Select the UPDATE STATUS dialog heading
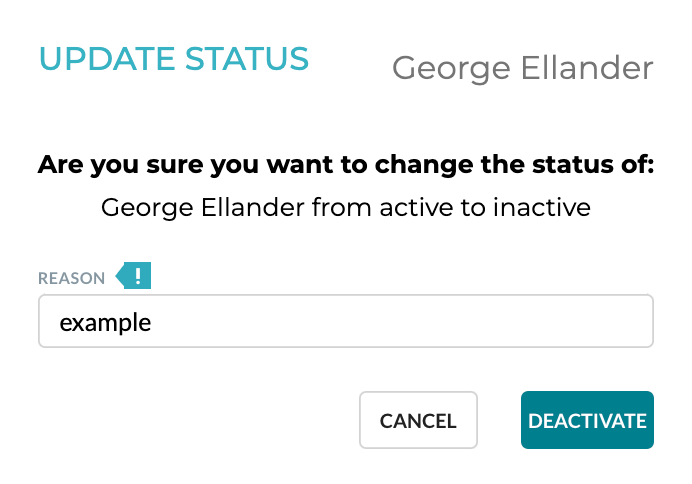The height and width of the screenshot is (484, 692). click(174, 59)
